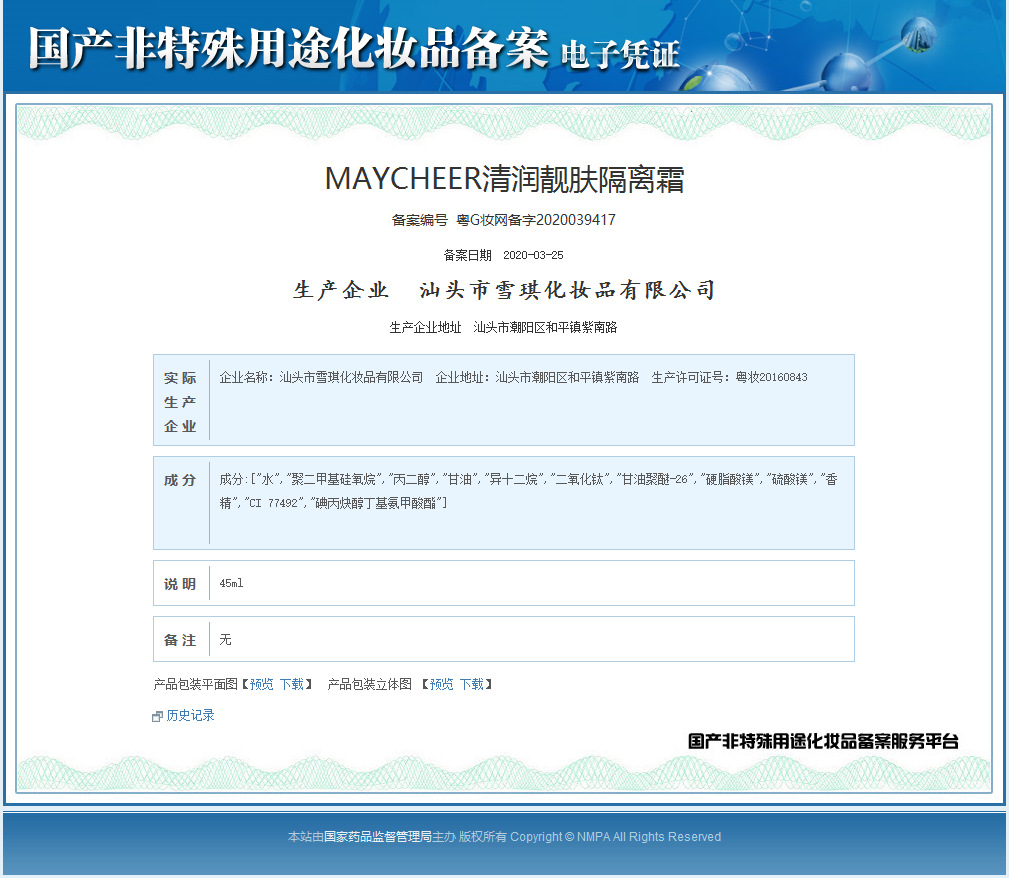Viewport: 1009px width, 878px height.
Task: Click the product title MAYCHEER清润靓肤隔离霜
Action: pyautogui.click(x=504, y=179)
